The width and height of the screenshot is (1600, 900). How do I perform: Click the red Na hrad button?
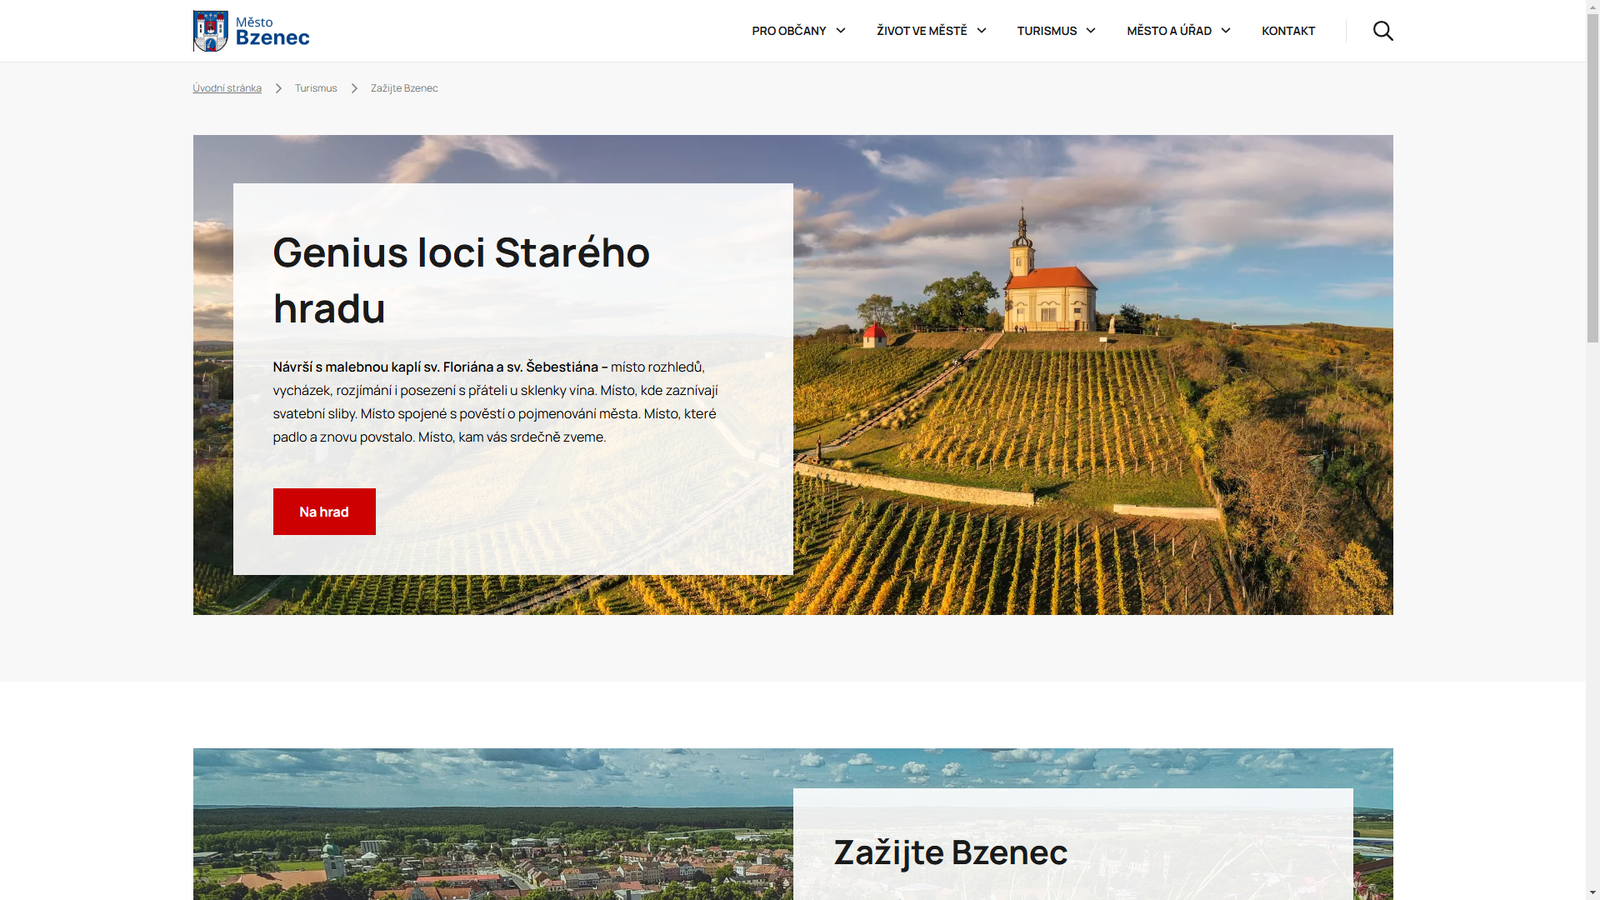pyautogui.click(x=324, y=511)
